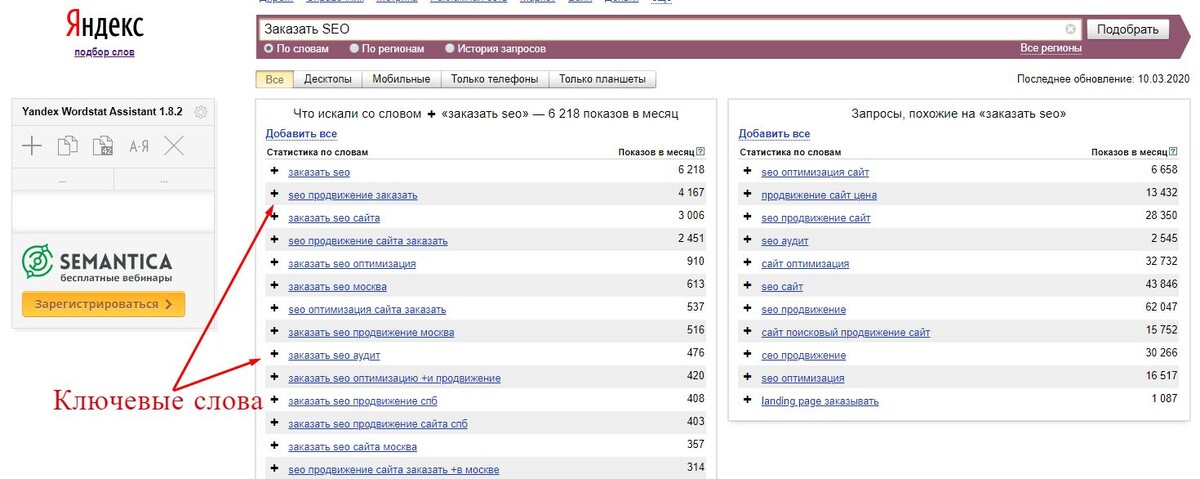The height and width of the screenshot is (479, 1200).
Task: Click 'Добавить все' in similar queries column
Action: click(x=774, y=134)
